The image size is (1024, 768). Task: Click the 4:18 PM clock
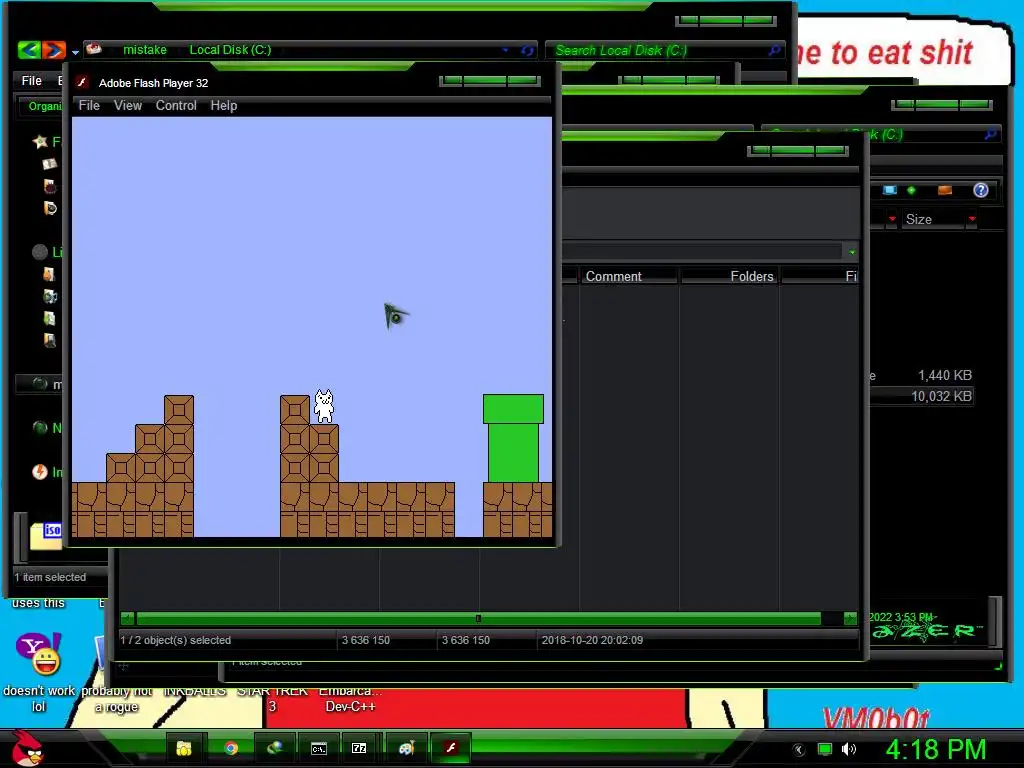point(935,749)
